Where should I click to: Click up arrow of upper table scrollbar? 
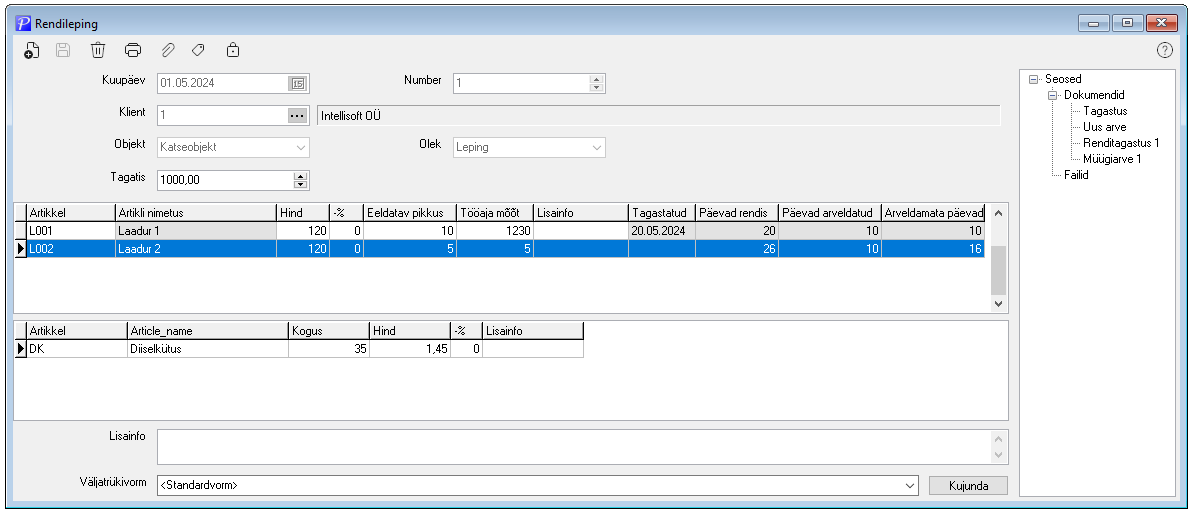point(998,211)
